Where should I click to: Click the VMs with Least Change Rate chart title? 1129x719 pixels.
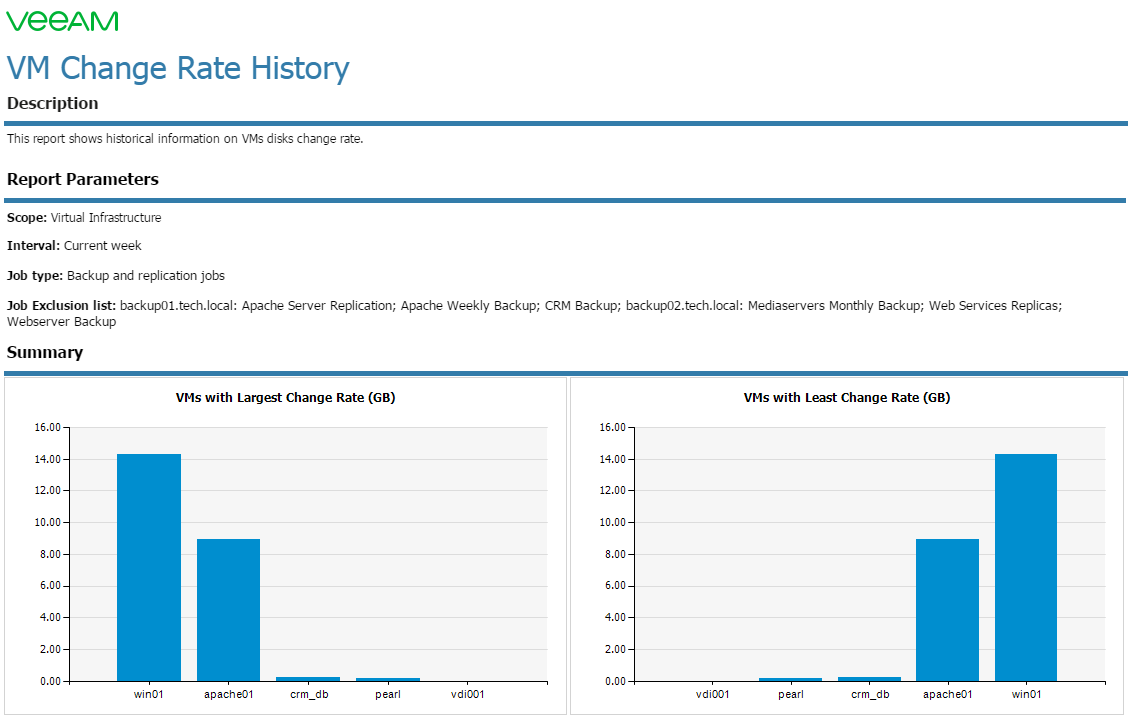847,397
